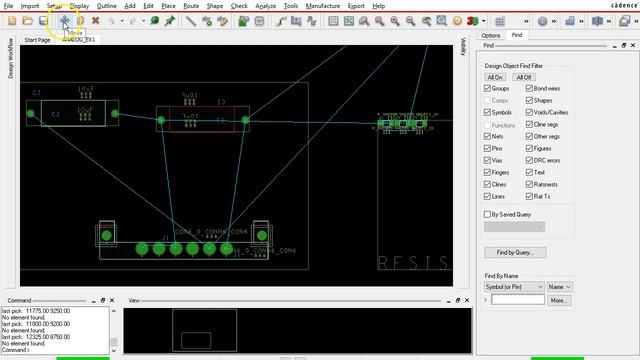Click the More... button
640x360 pixels.
[x=559, y=300]
